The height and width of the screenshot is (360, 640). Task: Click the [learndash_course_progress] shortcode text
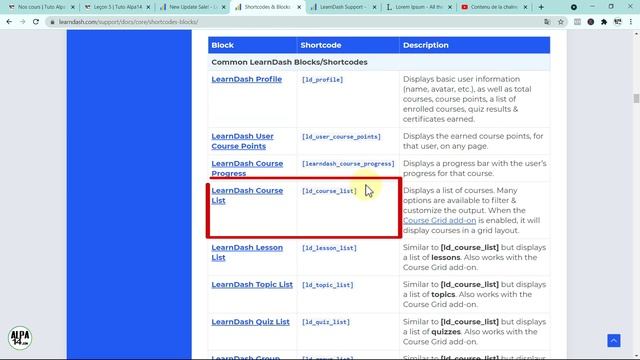[348, 164]
